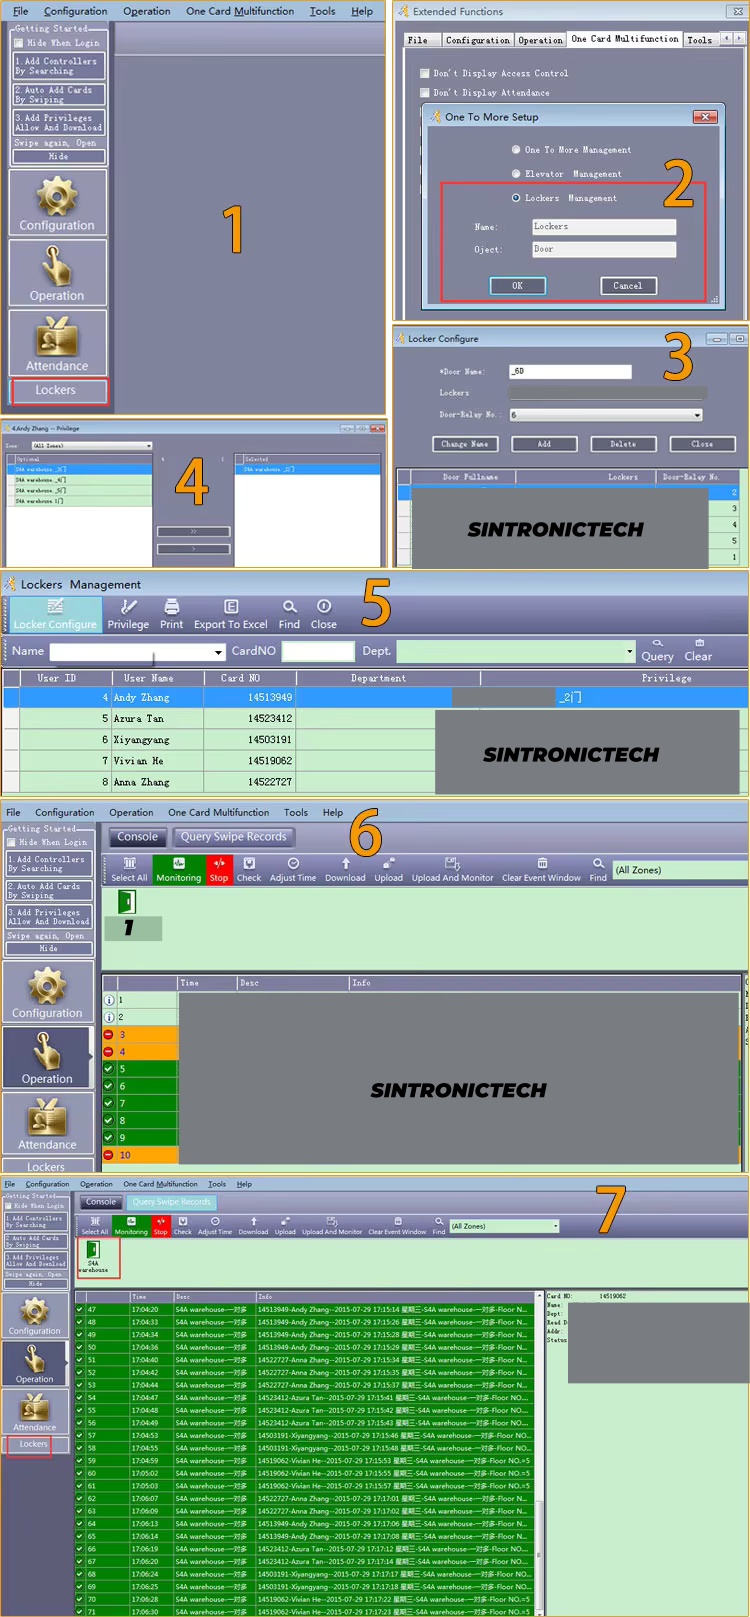Select Lockers Management radio button
750x1617 pixels.
pyautogui.click(x=516, y=198)
